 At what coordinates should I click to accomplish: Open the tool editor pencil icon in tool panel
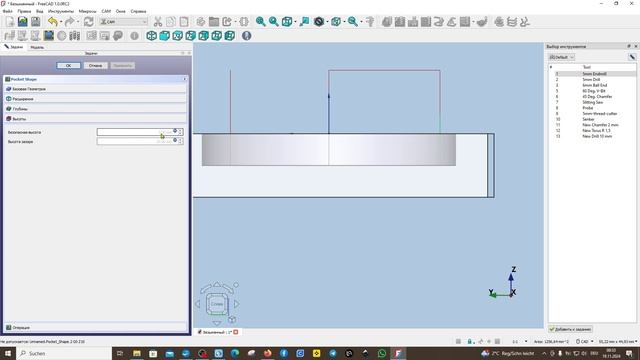[632, 57]
